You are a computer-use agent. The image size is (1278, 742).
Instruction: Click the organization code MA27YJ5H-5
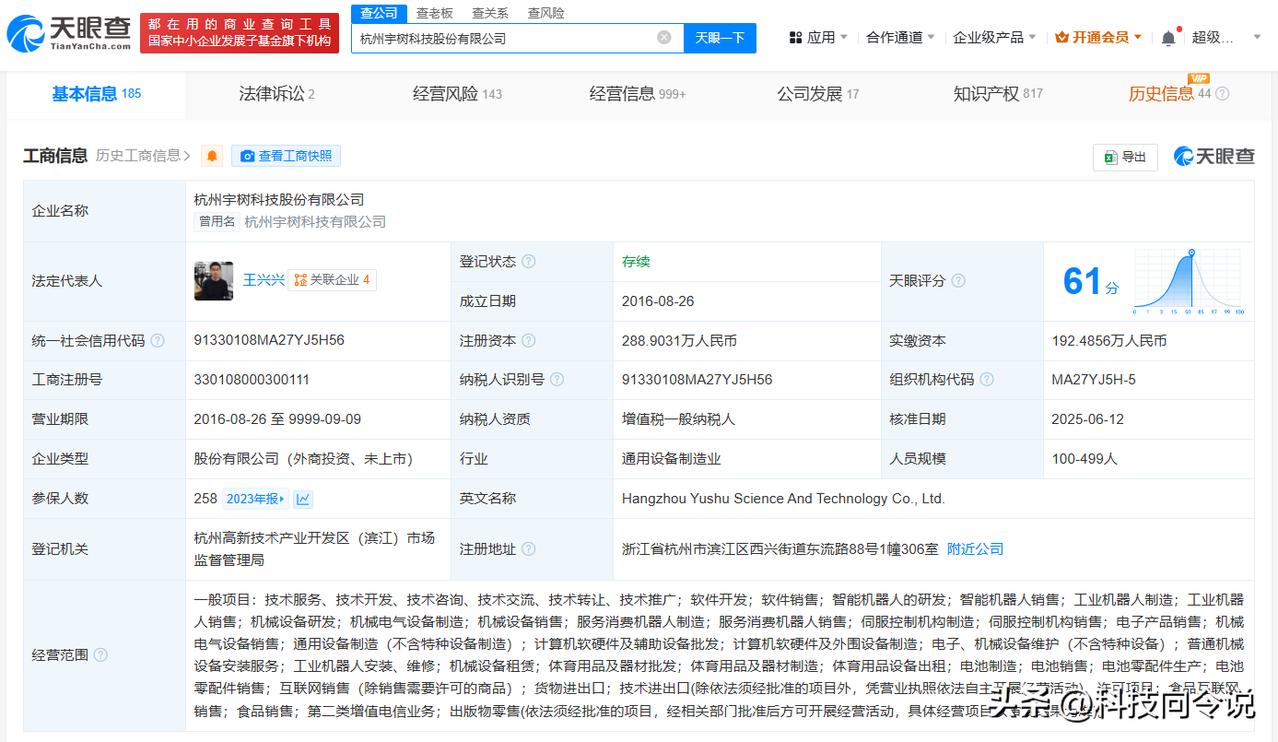(x=1094, y=379)
